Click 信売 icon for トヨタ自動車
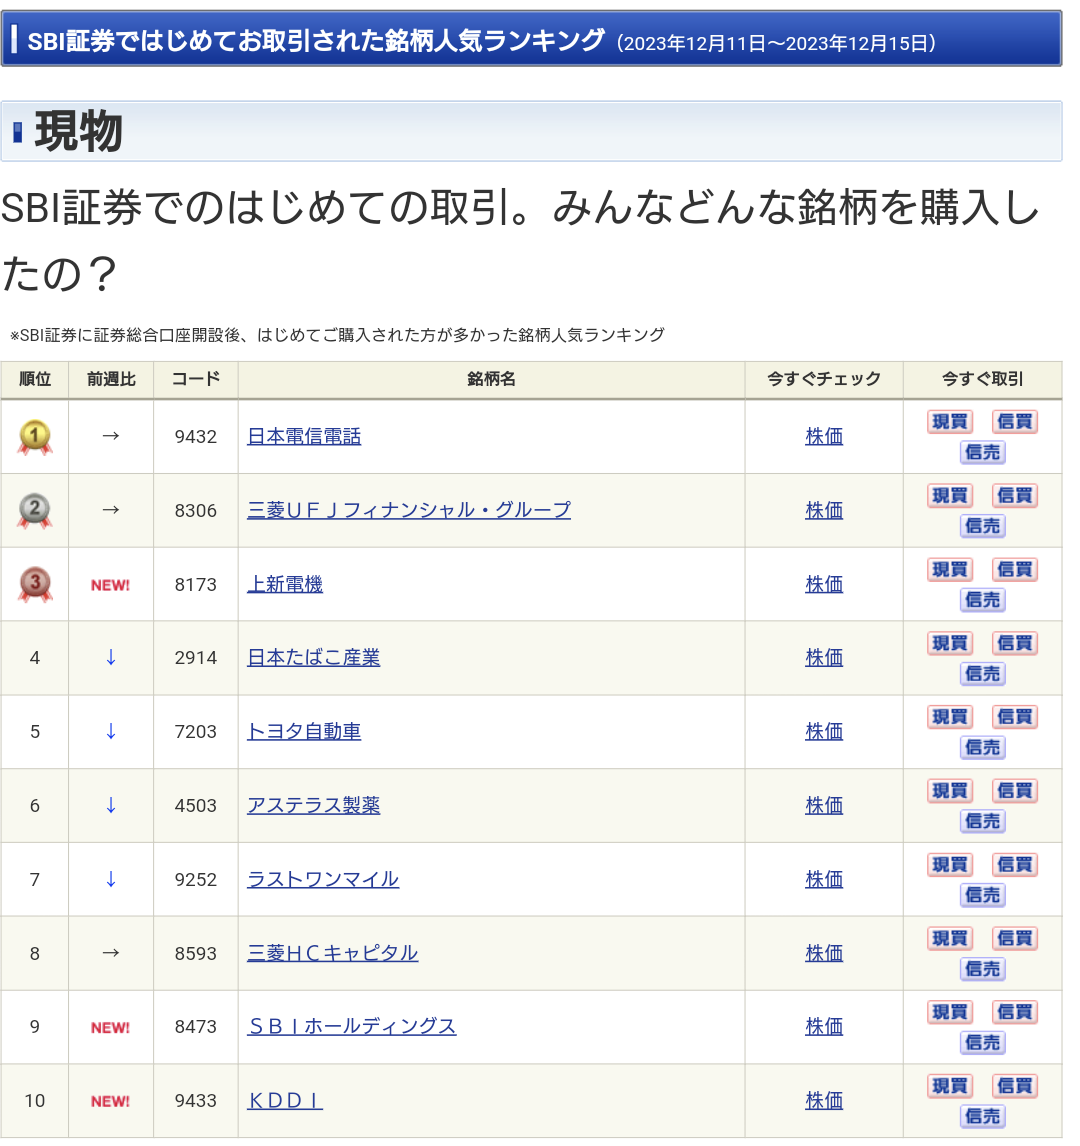 point(983,748)
